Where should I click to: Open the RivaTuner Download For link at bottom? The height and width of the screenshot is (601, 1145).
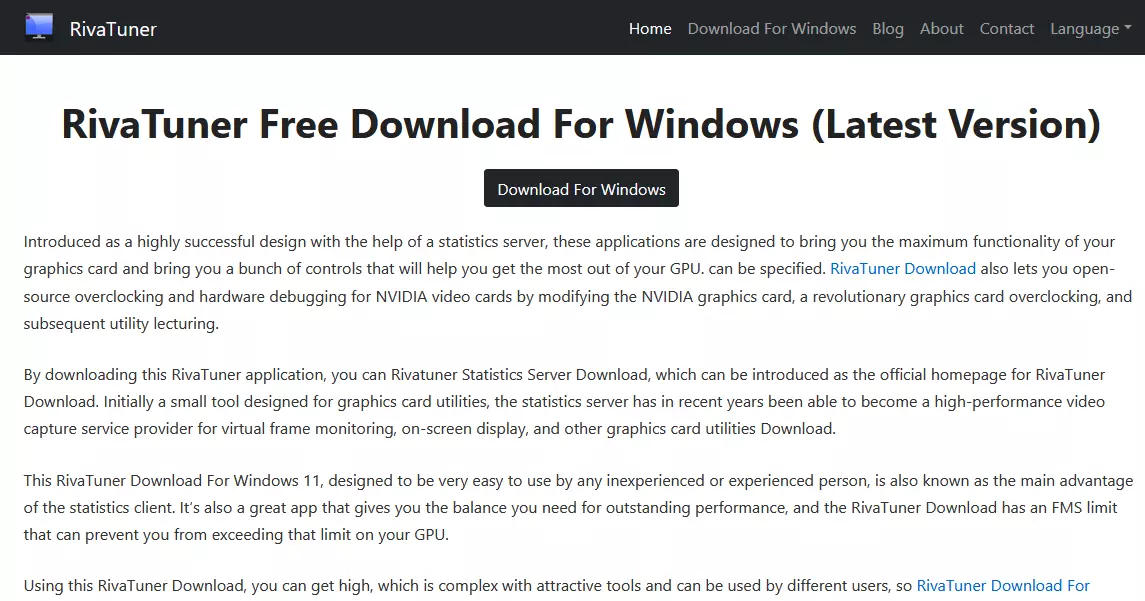1003,586
